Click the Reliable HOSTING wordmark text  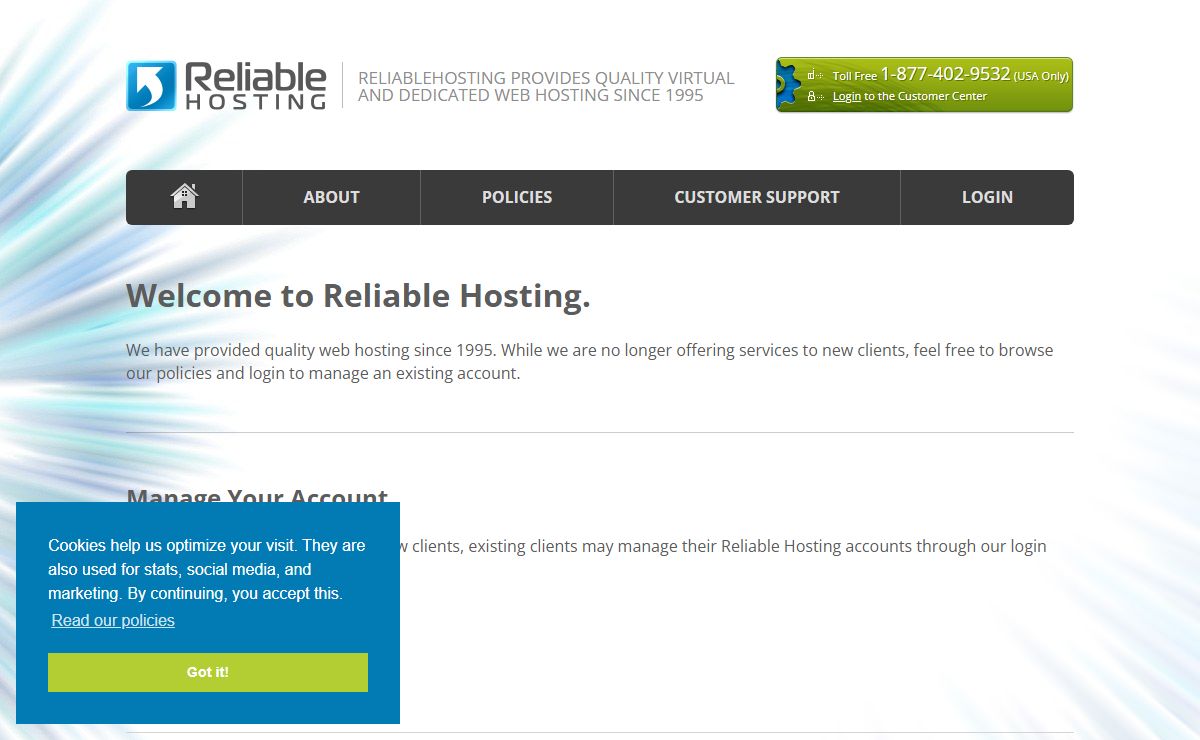tap(256, 86)
